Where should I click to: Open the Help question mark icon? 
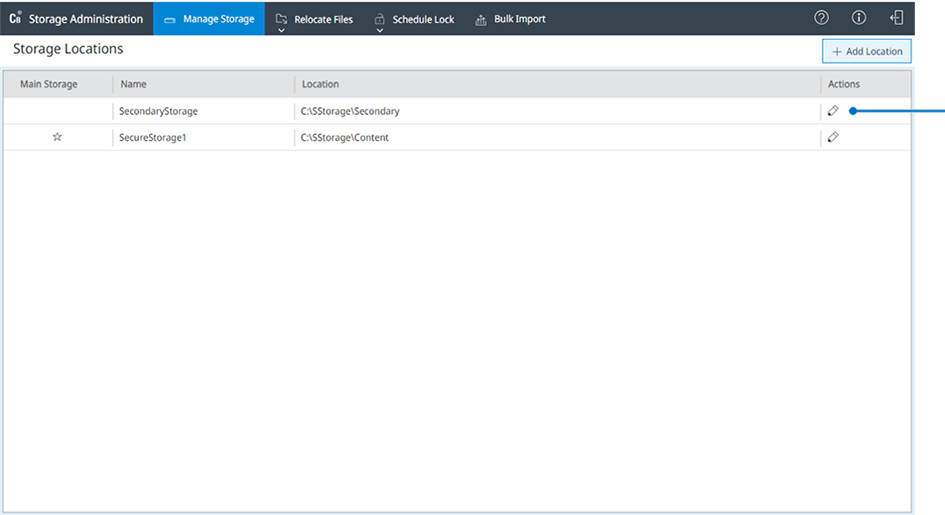[x=822, y=18]
